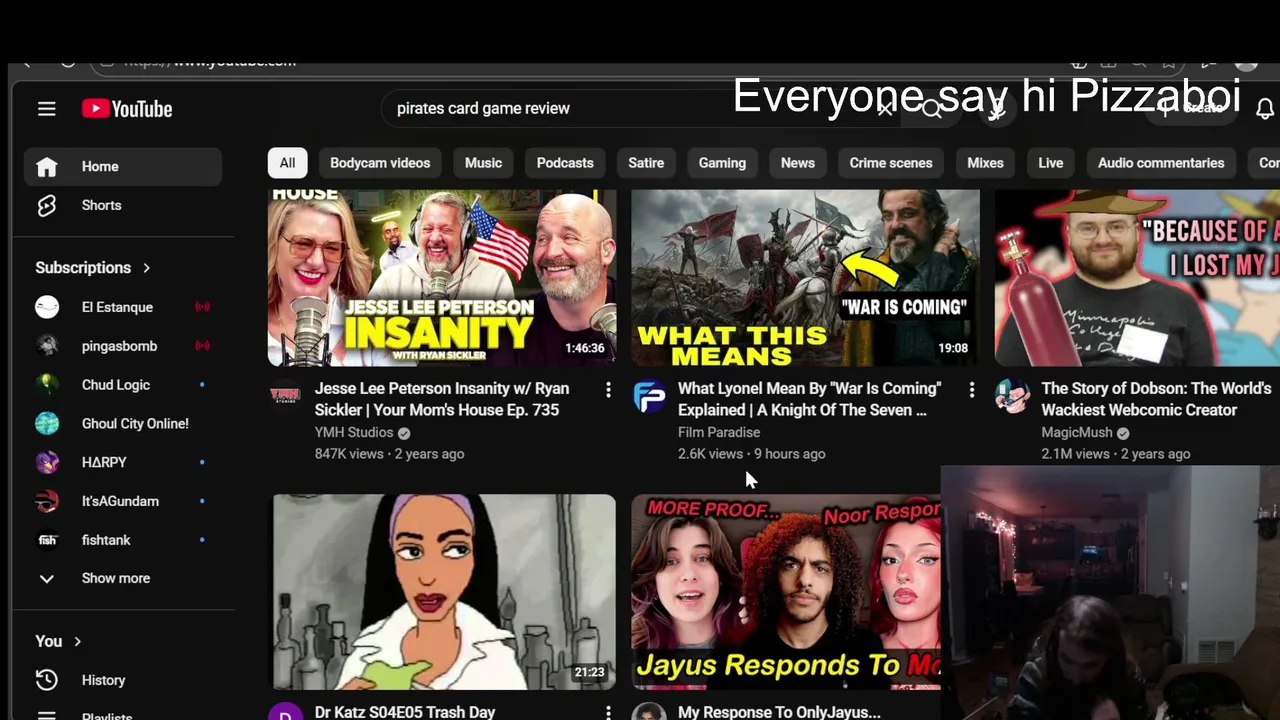Click the El Estanque subscription name

[117, 307]
